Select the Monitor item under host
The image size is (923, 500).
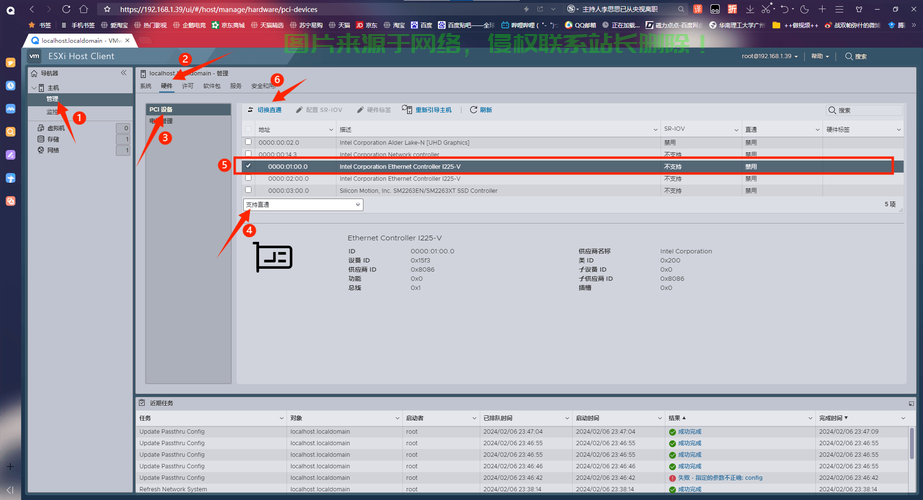[x=52, y=112]
